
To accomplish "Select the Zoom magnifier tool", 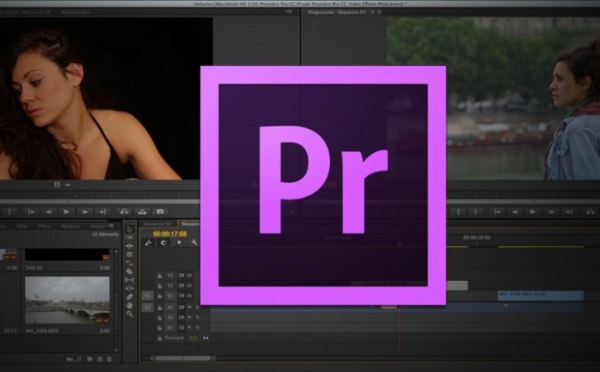I will pyautogui.click(x=130, y=314).
